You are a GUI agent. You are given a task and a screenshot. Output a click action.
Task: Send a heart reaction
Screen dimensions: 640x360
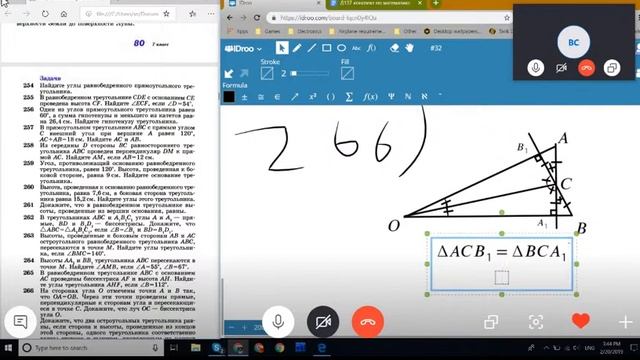[x=580, y=321]
